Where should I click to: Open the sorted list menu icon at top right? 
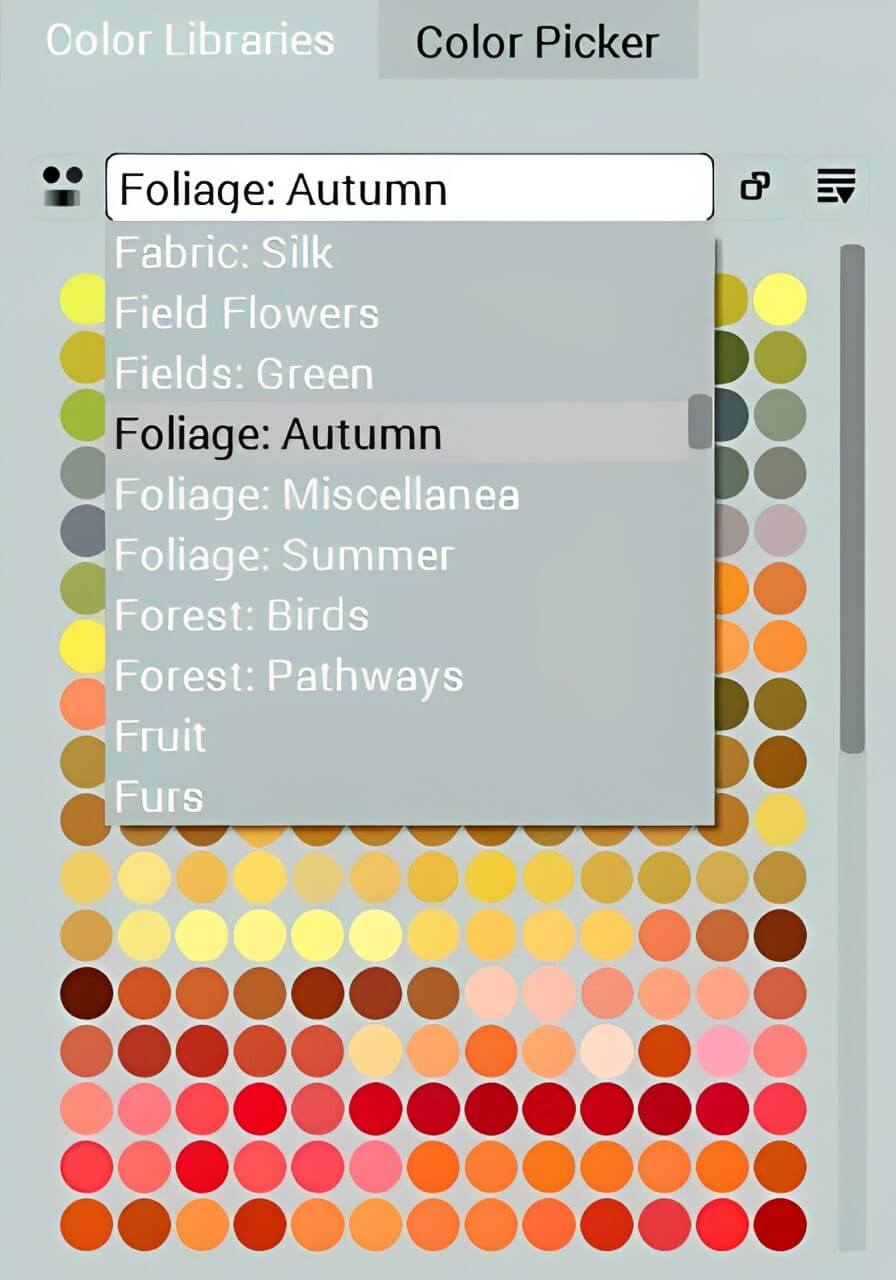(x=836, y=186)
